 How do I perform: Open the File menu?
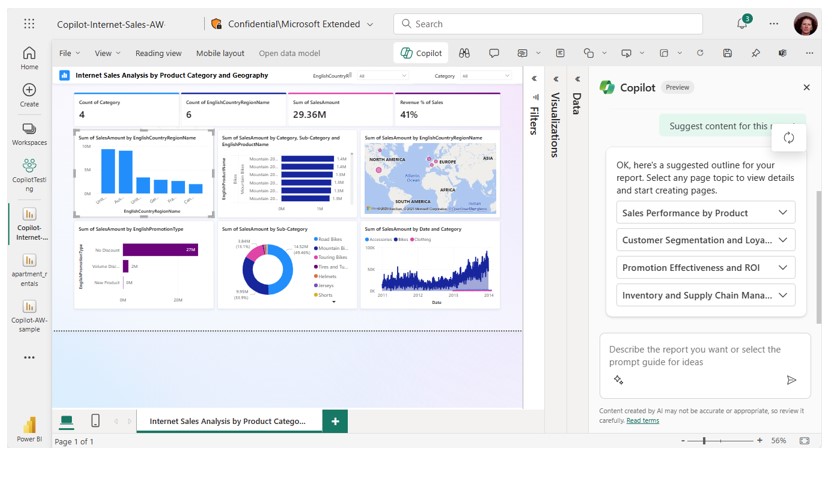pos(69,53)
